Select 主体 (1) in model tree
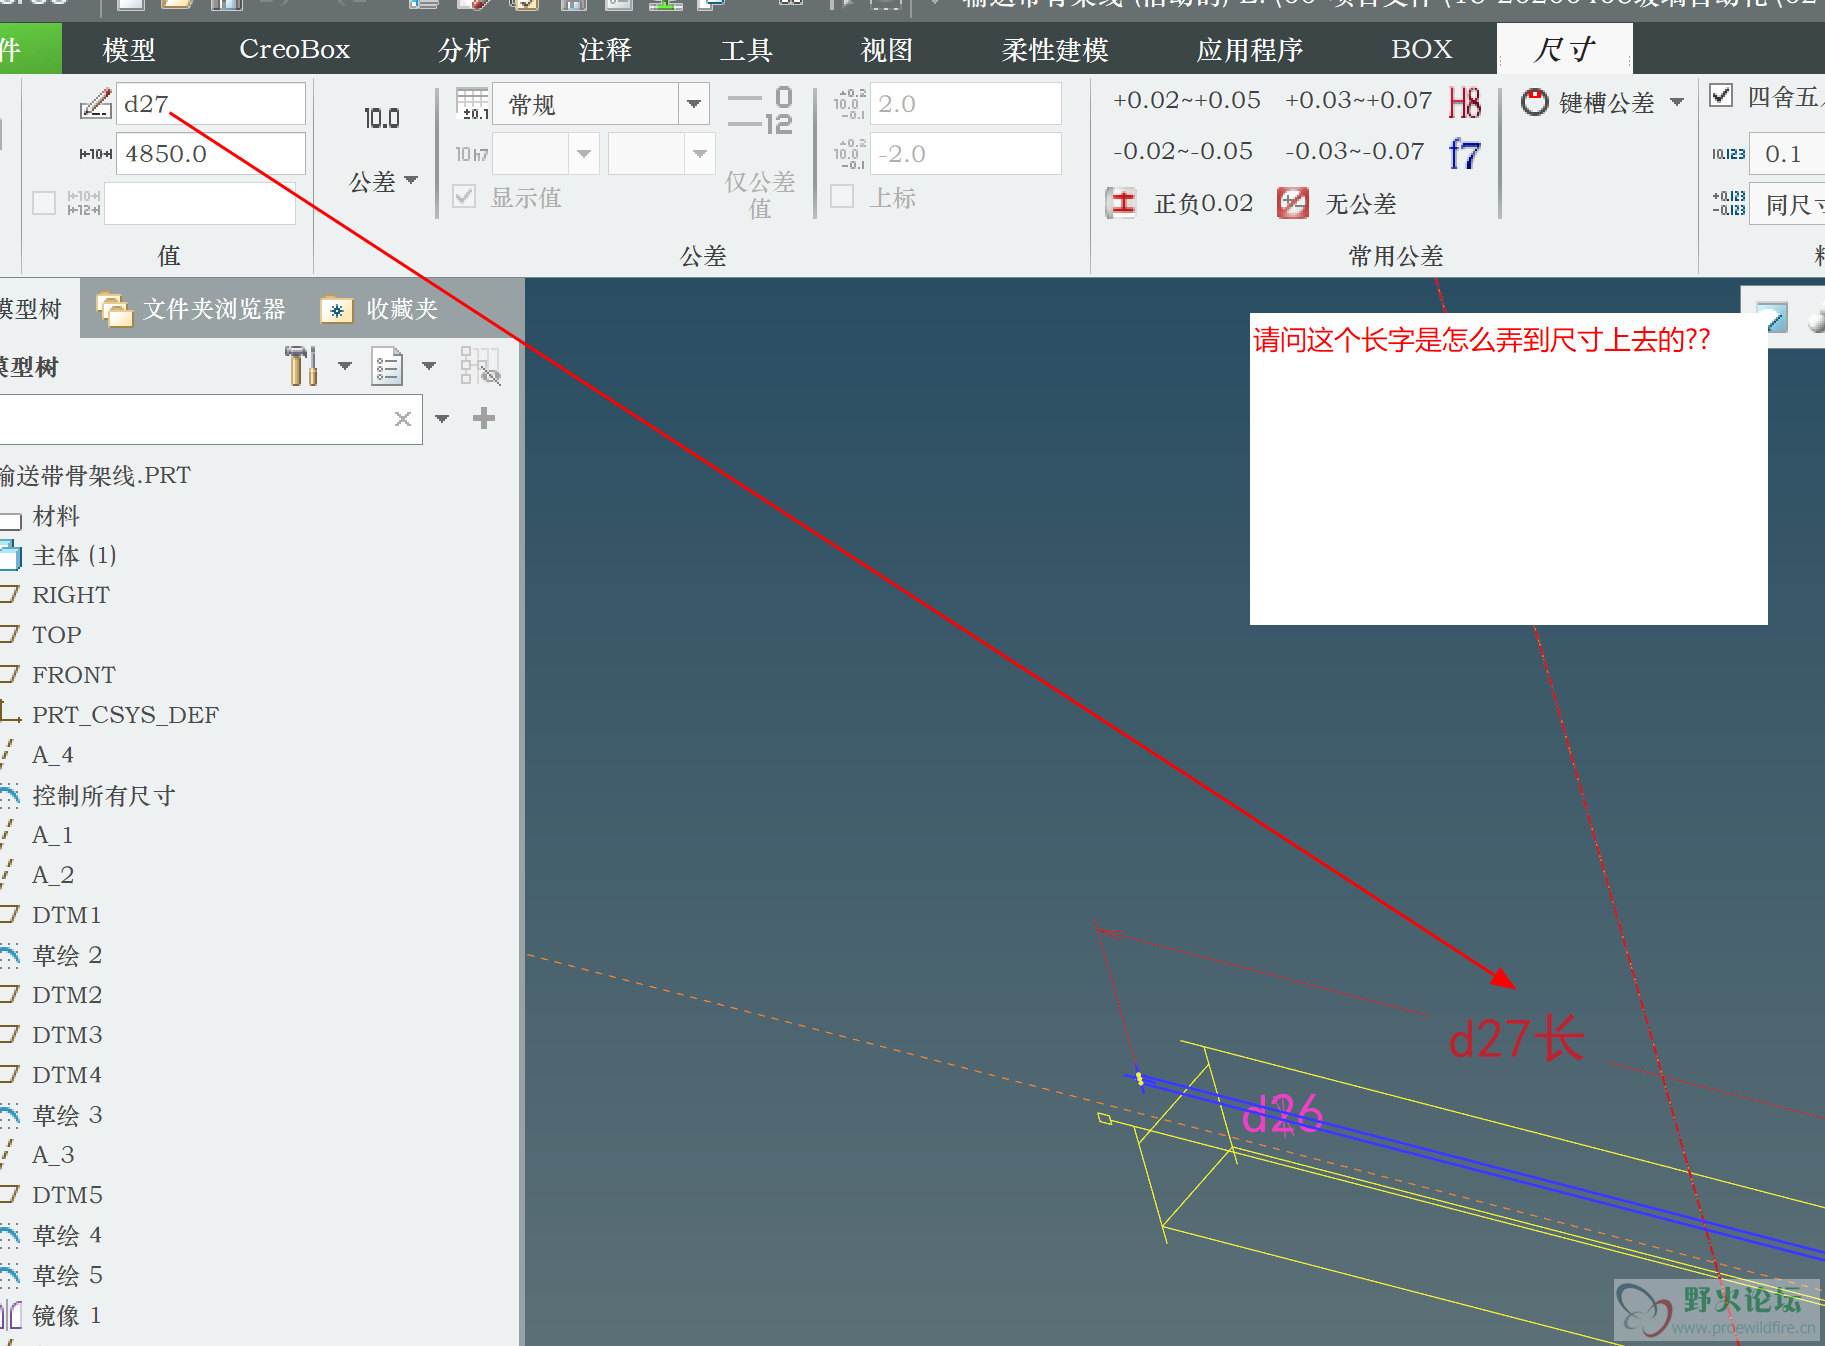Viewport: 1825px width, 1346px height. (74, 555)
